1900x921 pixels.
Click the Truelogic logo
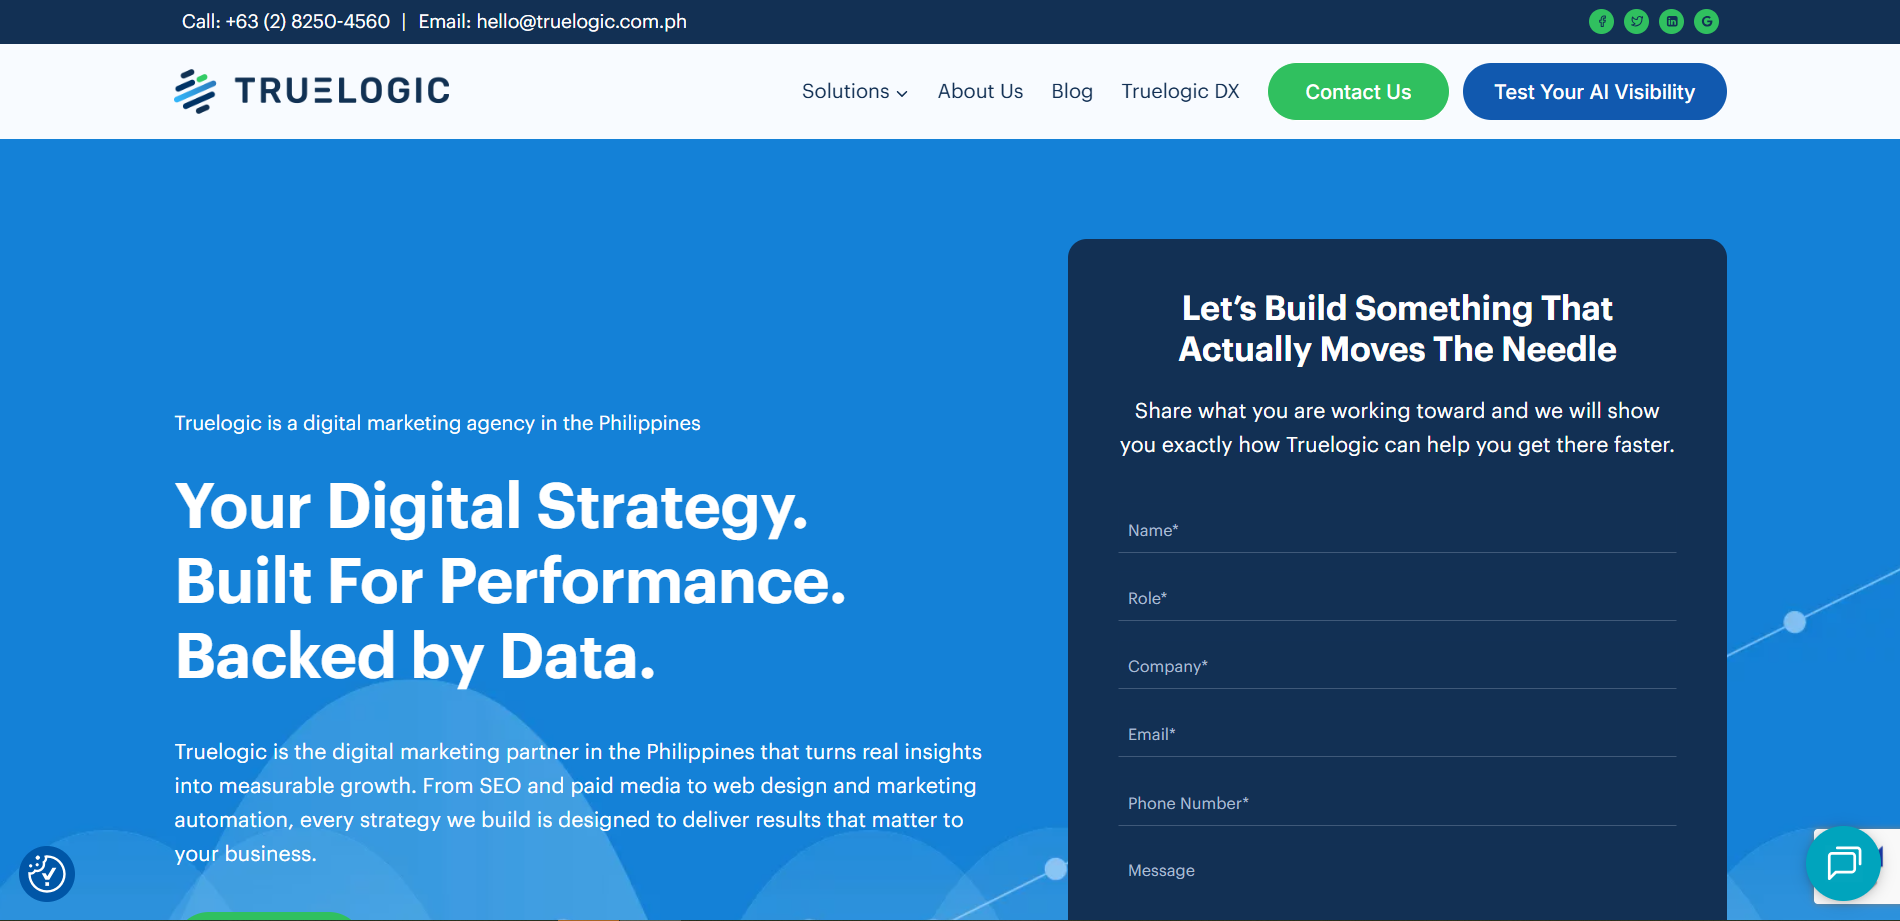click(x=312, y=91)
